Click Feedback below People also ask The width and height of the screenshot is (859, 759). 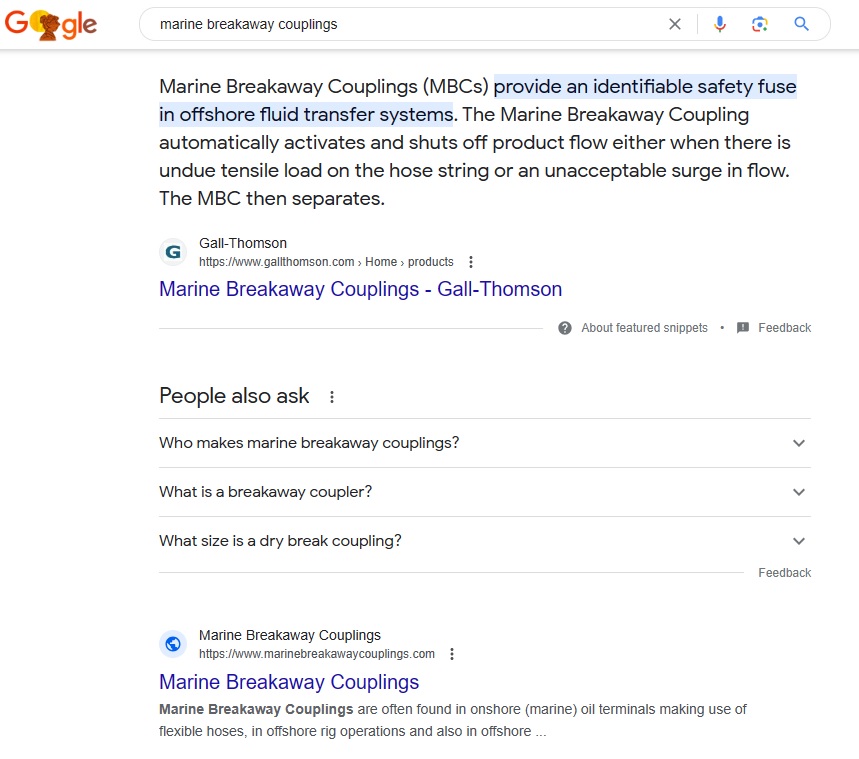click(x=784, y=573)
